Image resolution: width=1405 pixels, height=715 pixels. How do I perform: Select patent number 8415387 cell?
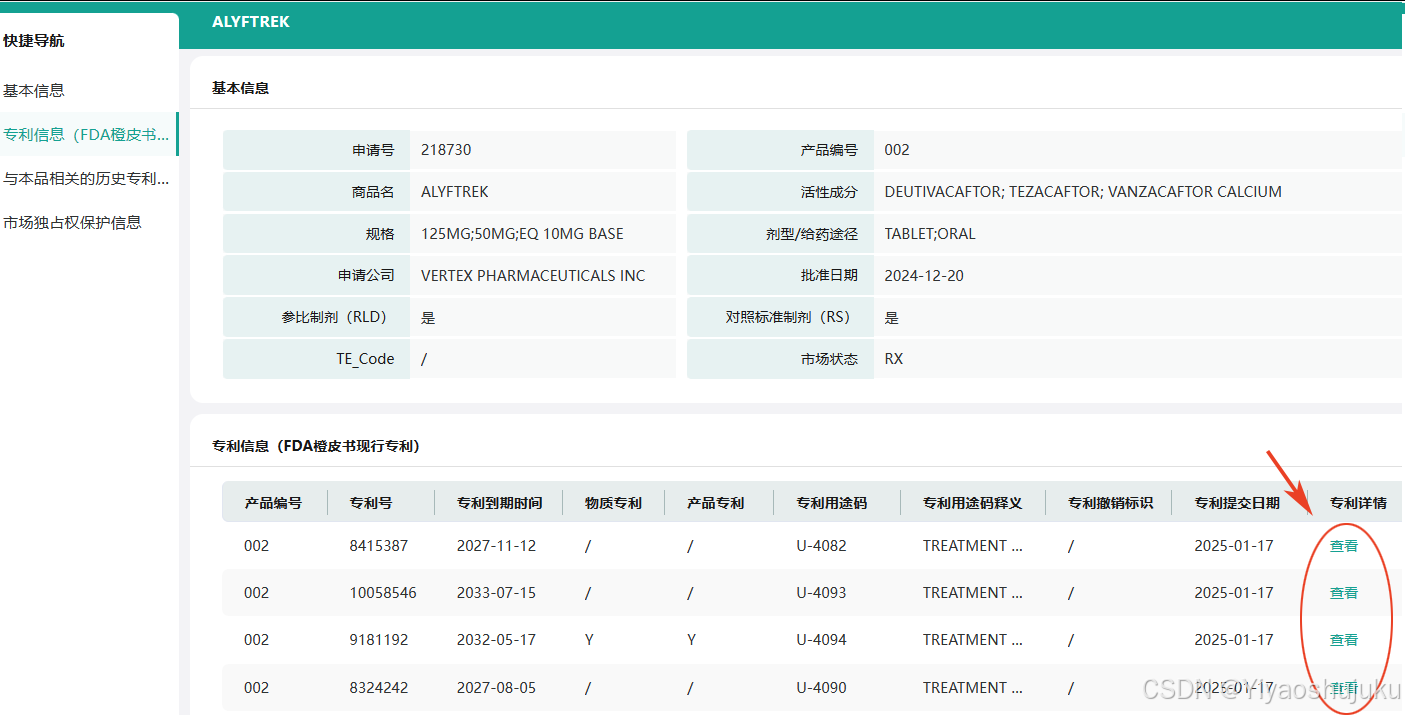point(378,546)
